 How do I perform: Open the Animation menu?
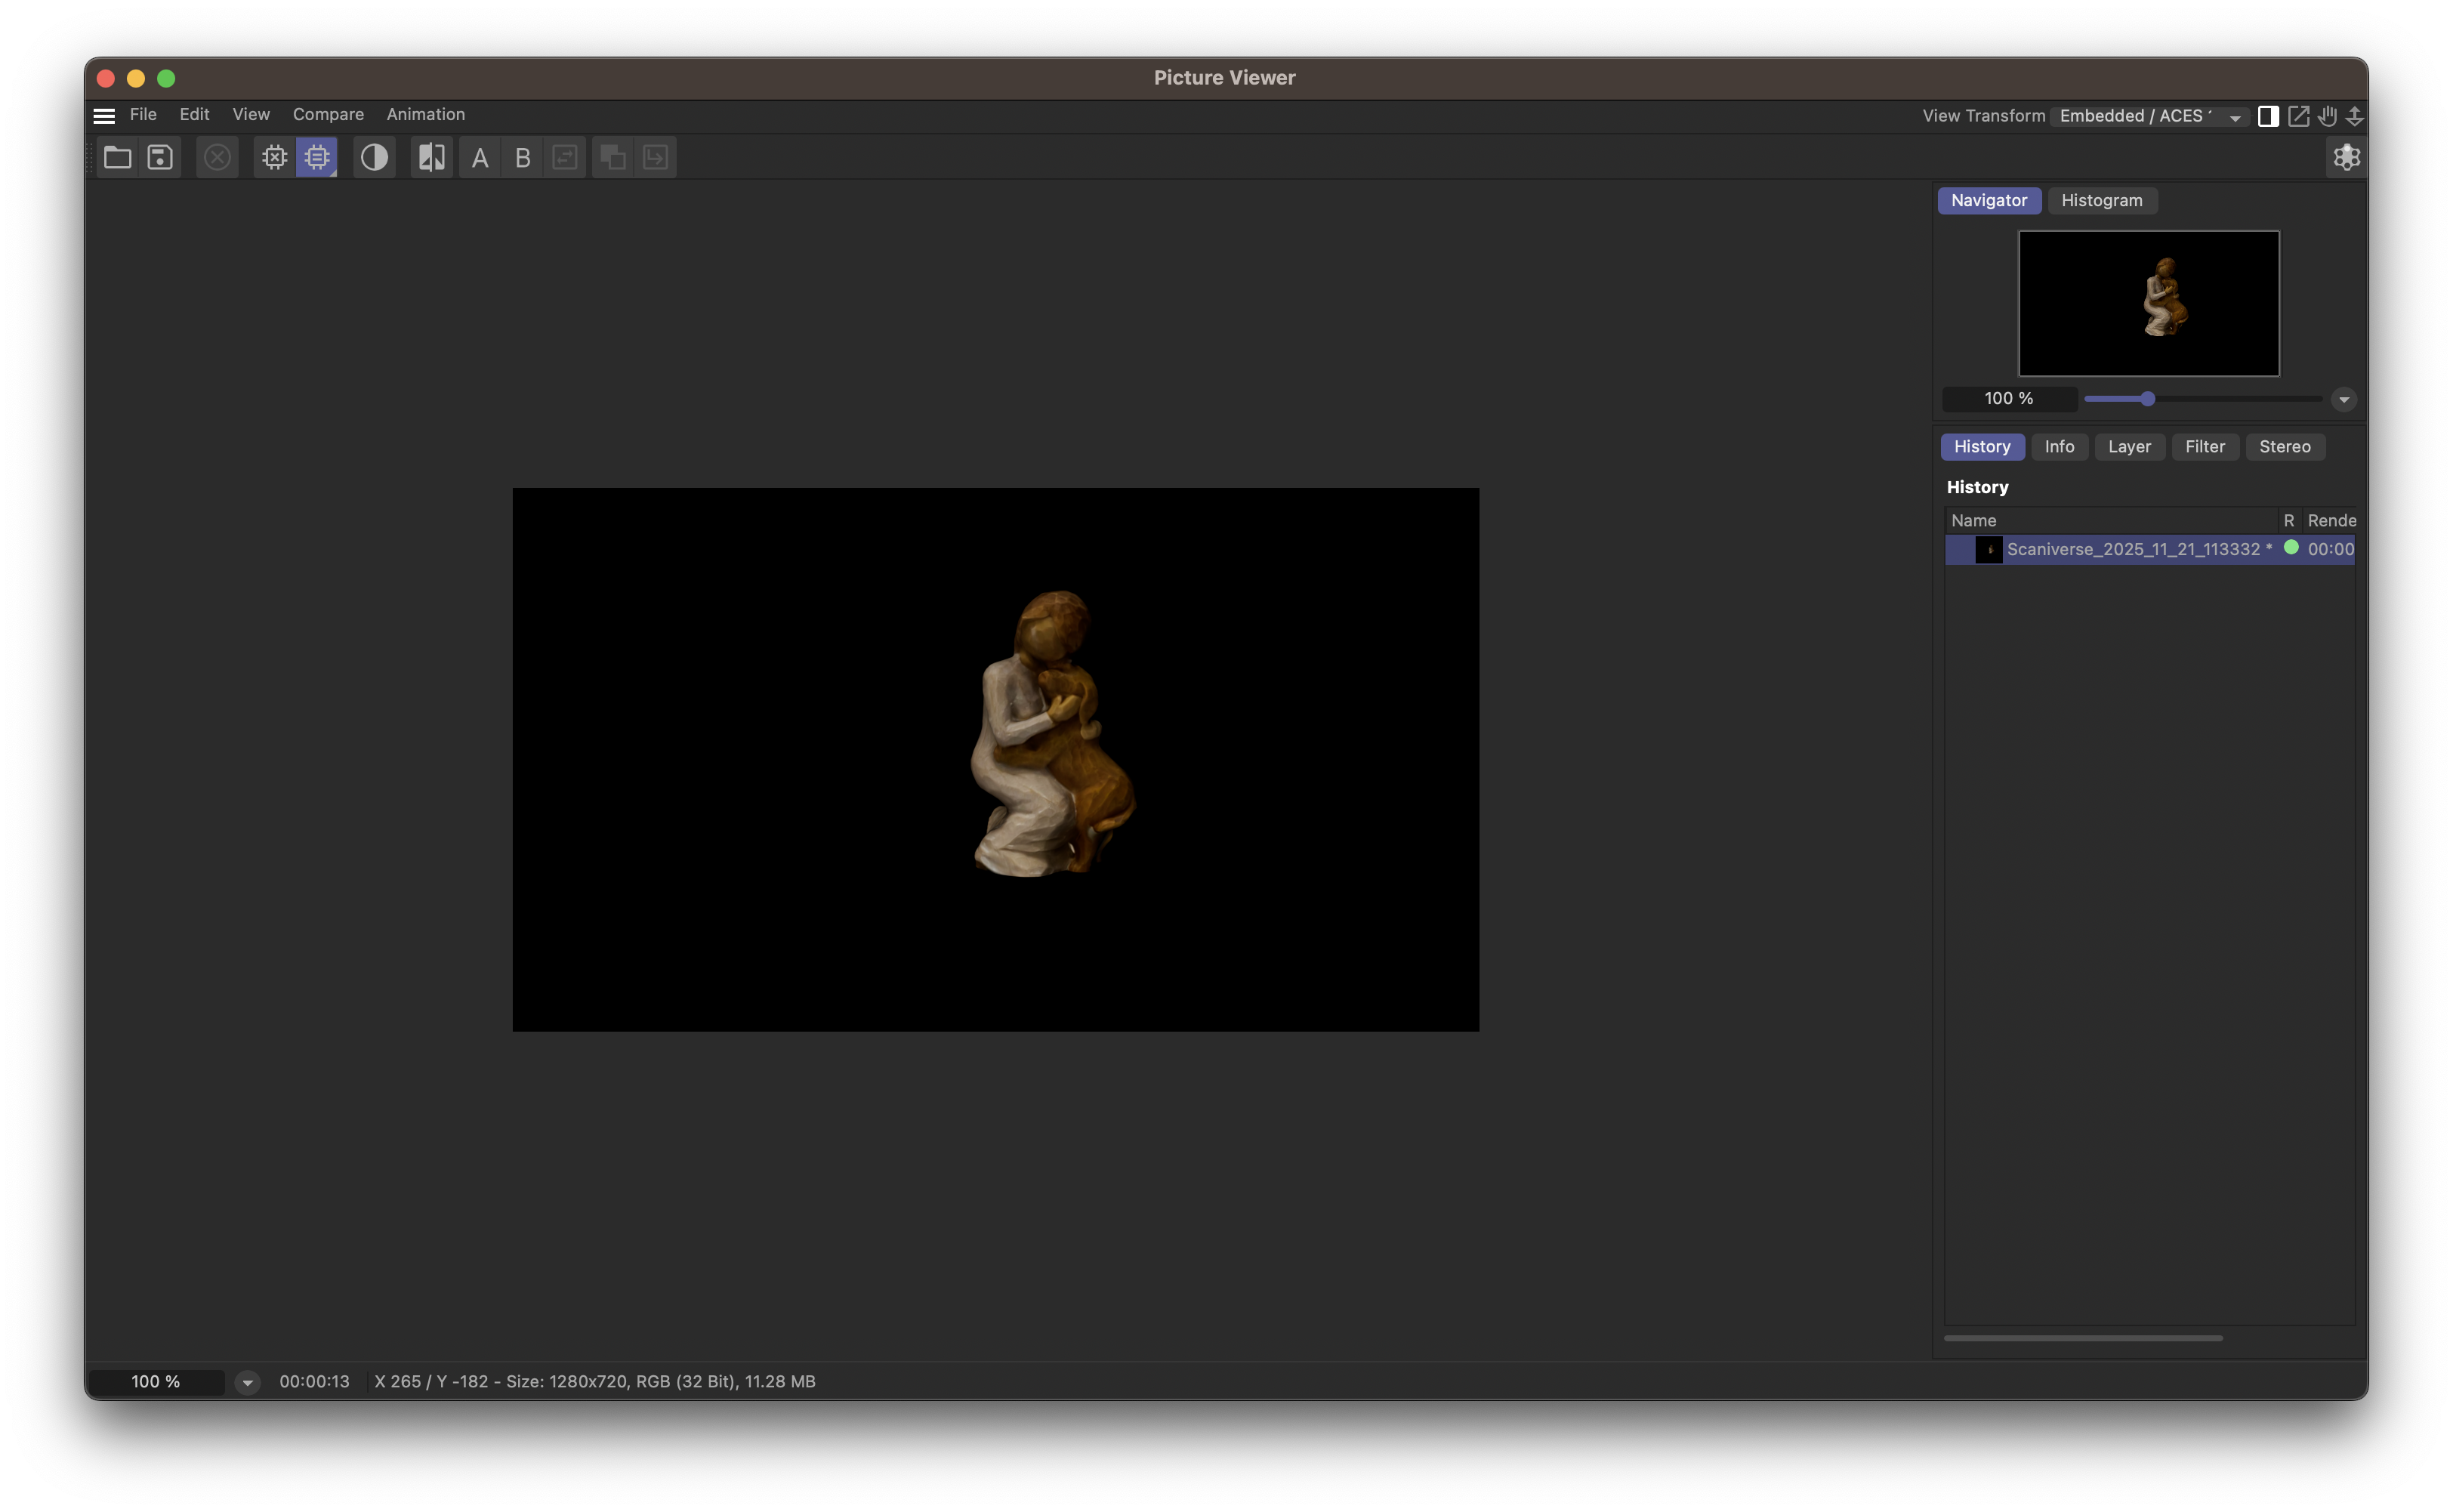click(425, 114)
